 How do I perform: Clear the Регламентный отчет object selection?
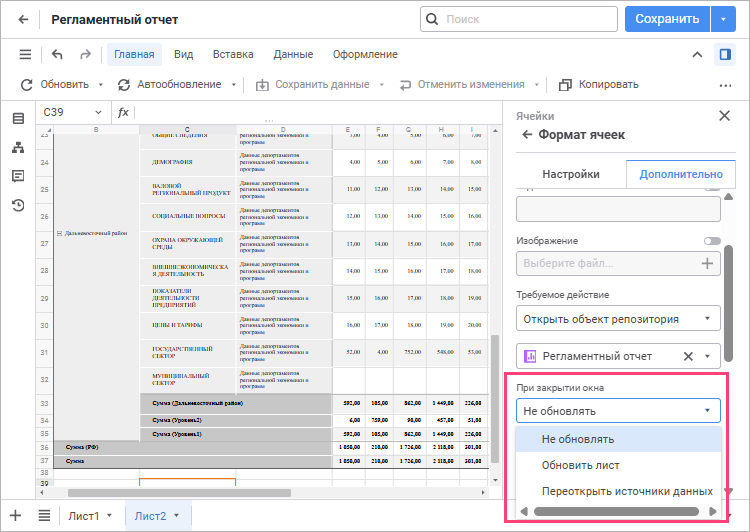click(688, 356)
